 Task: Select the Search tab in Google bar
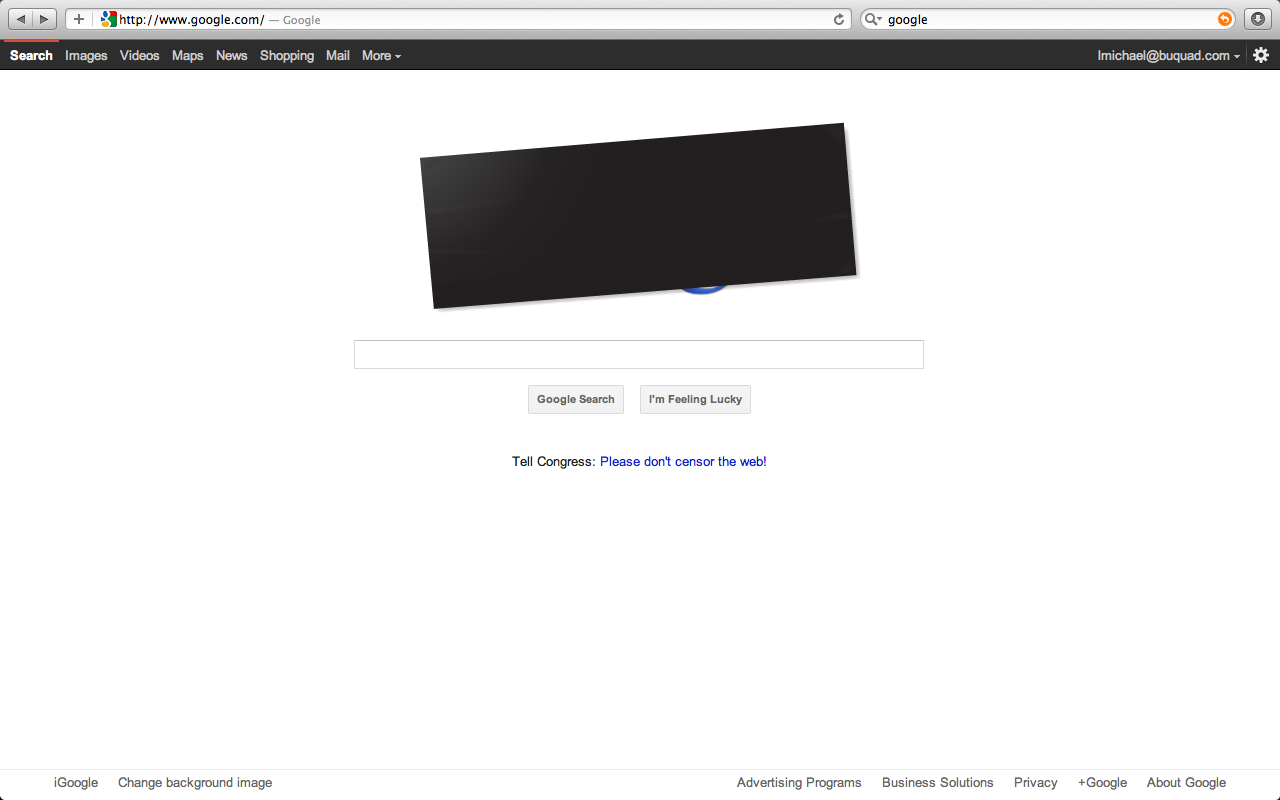tap(31, 55)
